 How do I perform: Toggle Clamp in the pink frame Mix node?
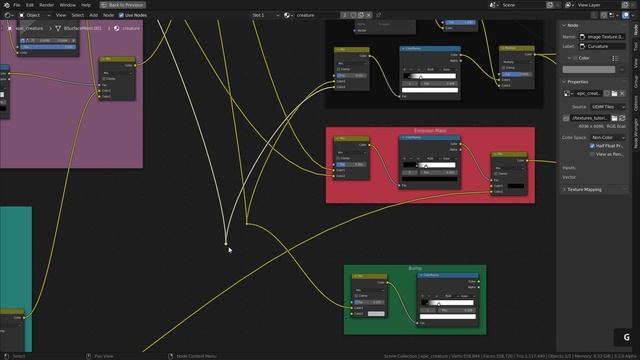(104, 79)
